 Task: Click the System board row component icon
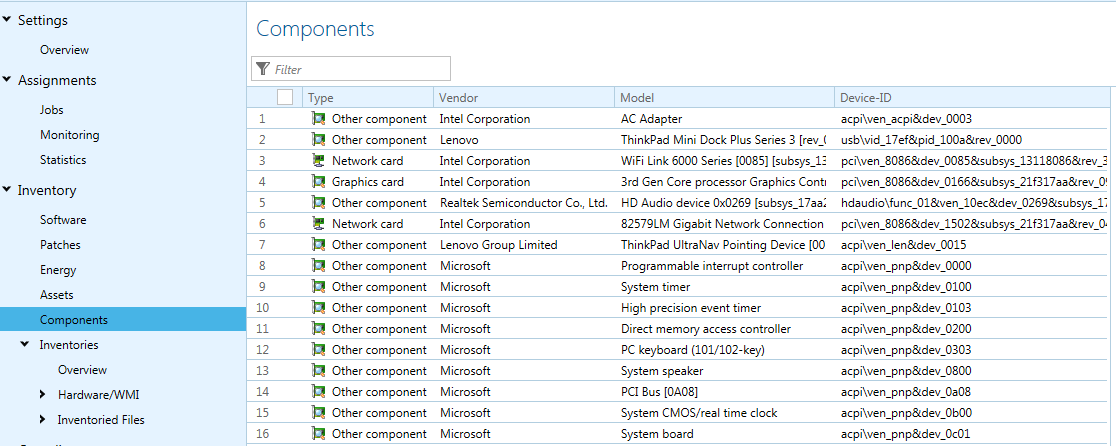[319, 434]
